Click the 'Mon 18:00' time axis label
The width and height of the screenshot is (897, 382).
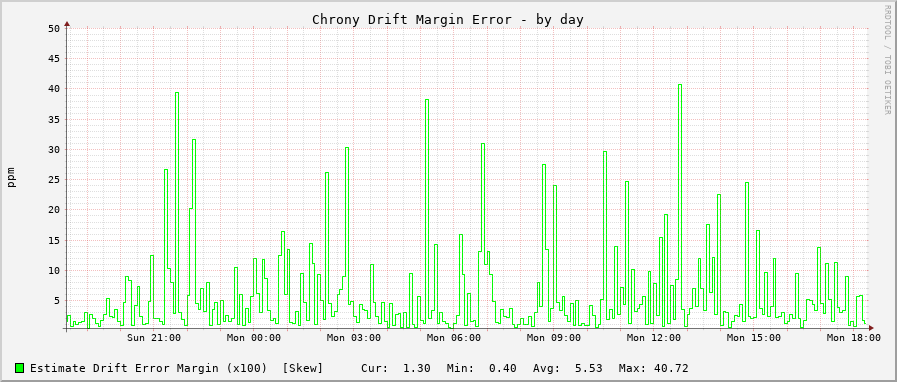[854, 338]
